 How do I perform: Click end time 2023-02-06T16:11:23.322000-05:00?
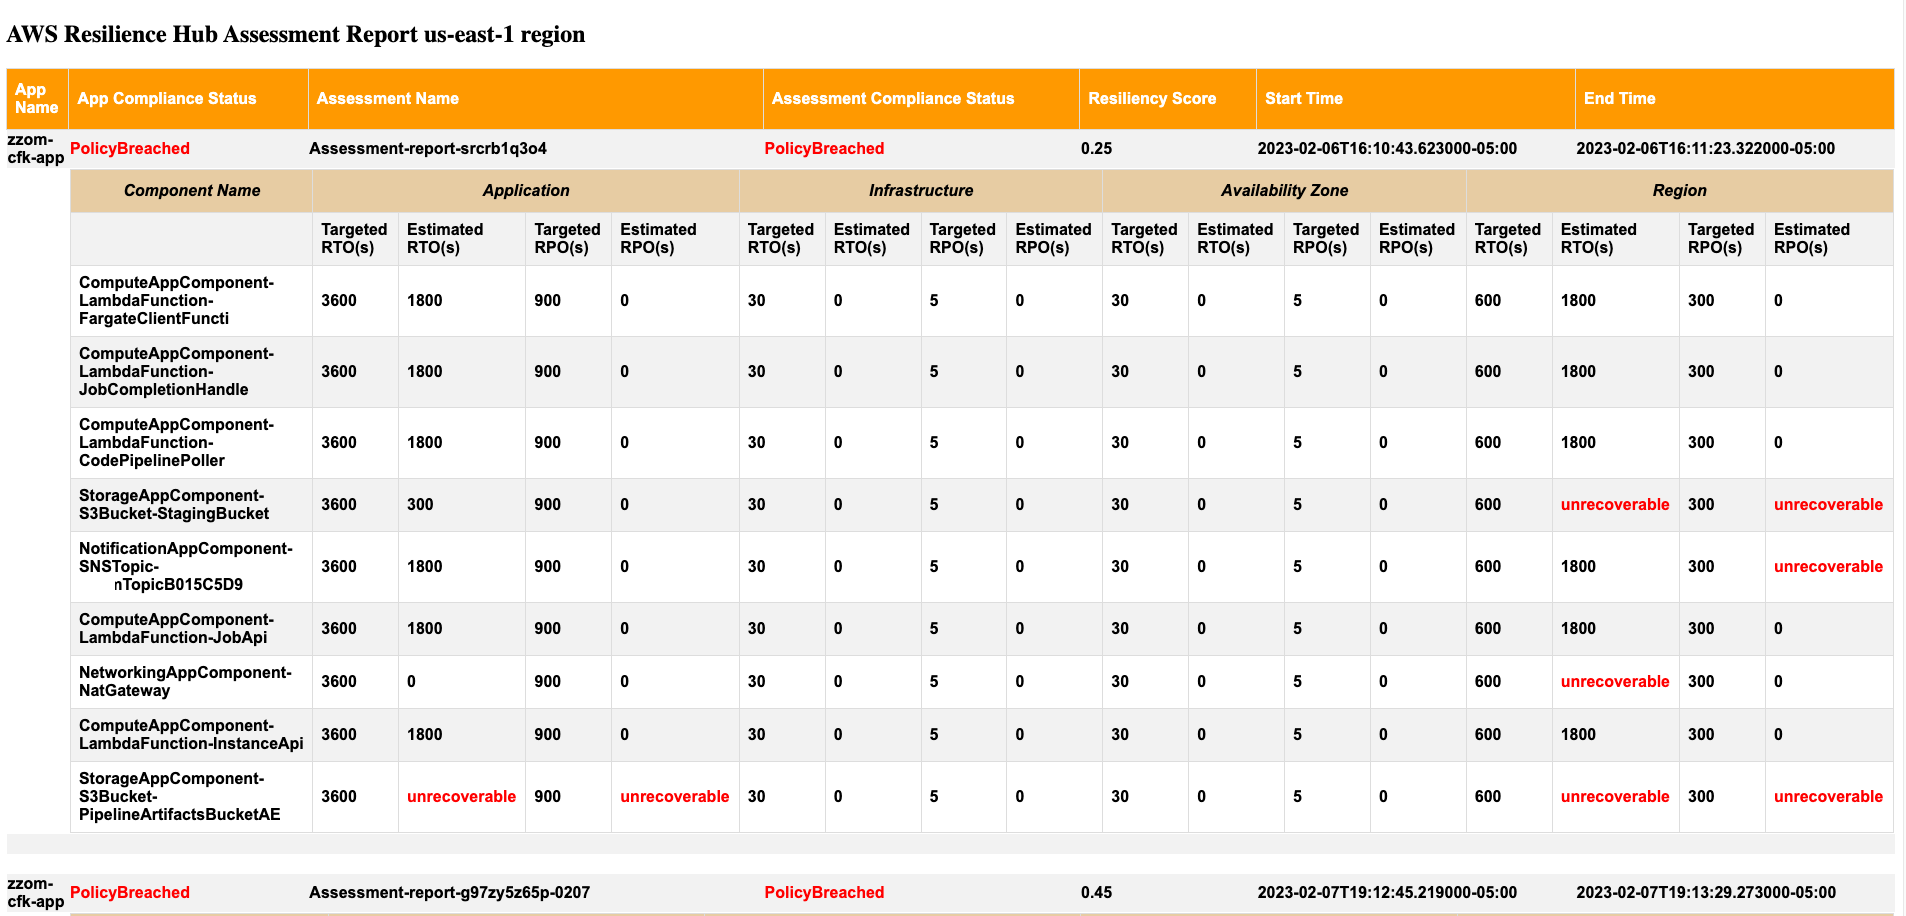tap(1706, 149)
